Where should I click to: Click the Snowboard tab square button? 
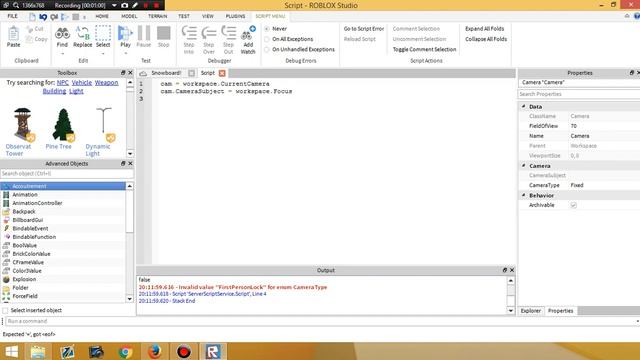click(x=191, y=73)
